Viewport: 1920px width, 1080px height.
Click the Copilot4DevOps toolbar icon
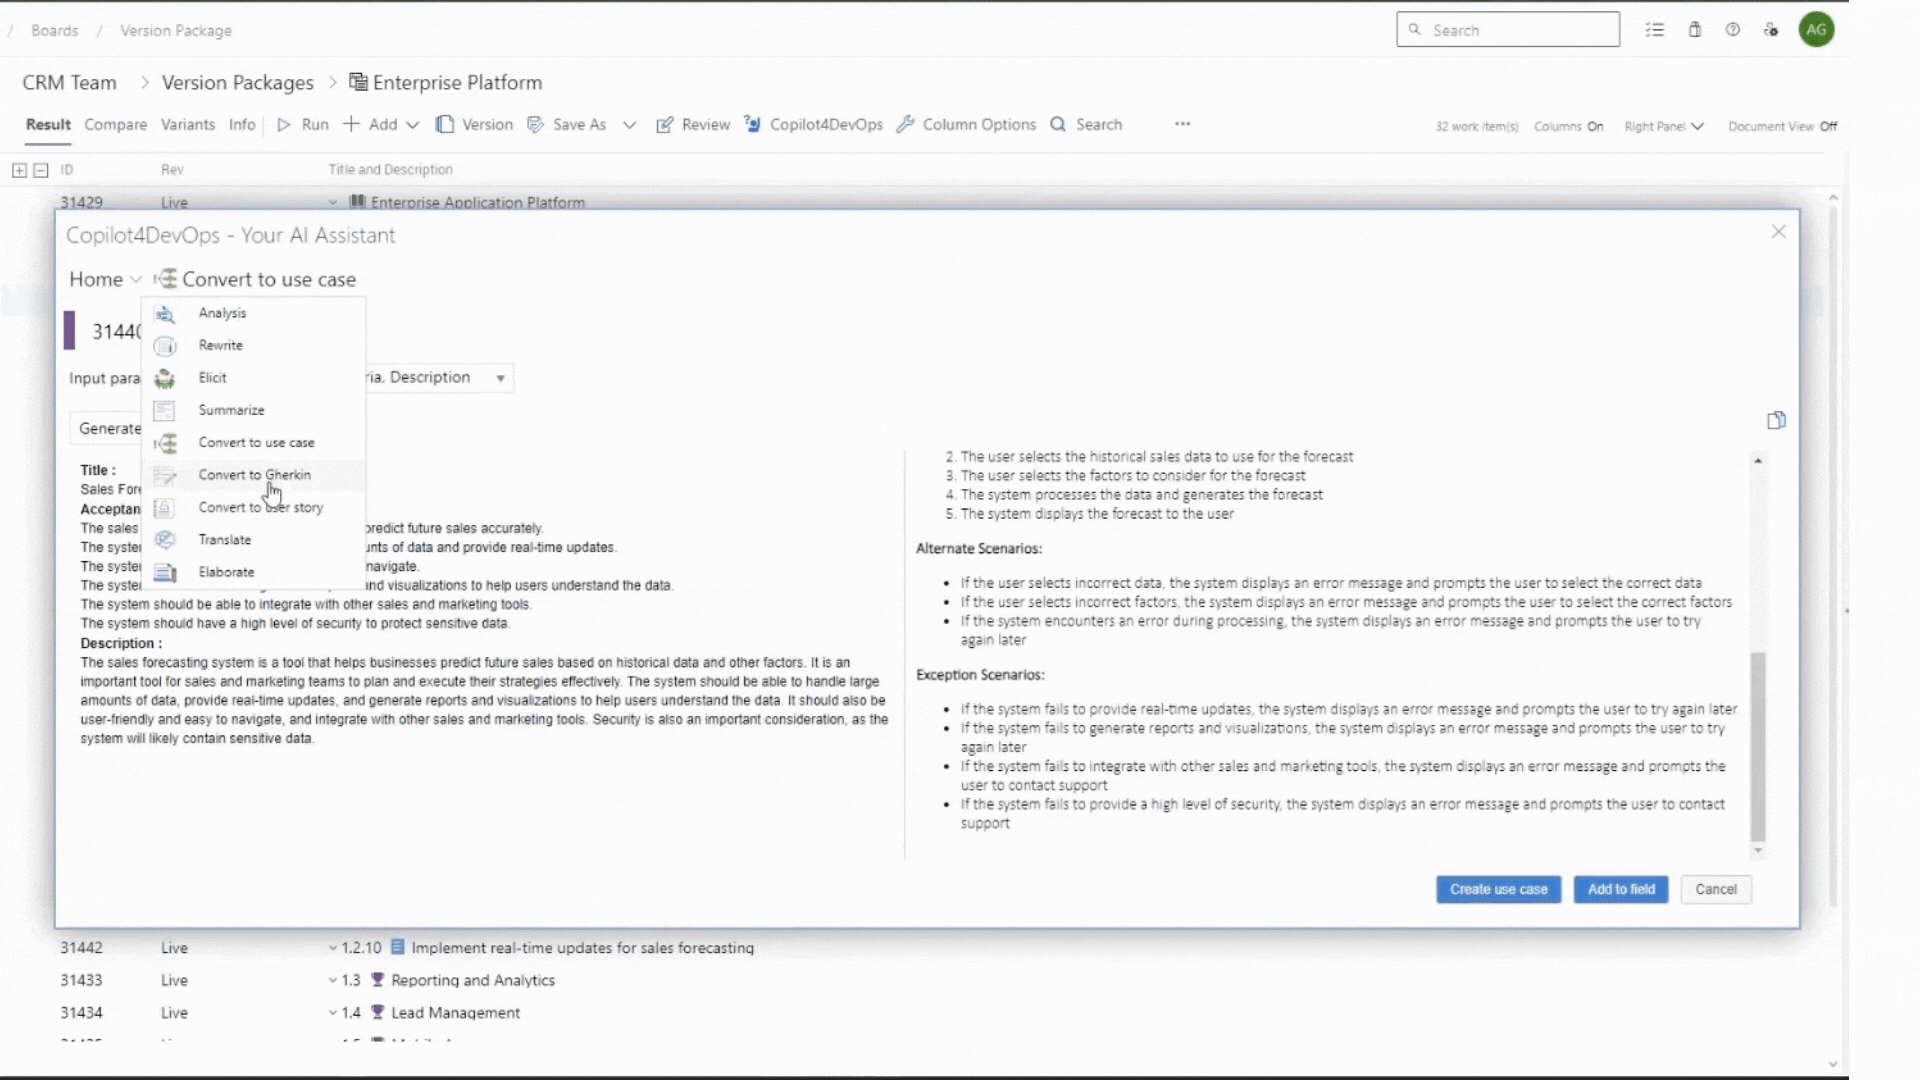point(753,124)
